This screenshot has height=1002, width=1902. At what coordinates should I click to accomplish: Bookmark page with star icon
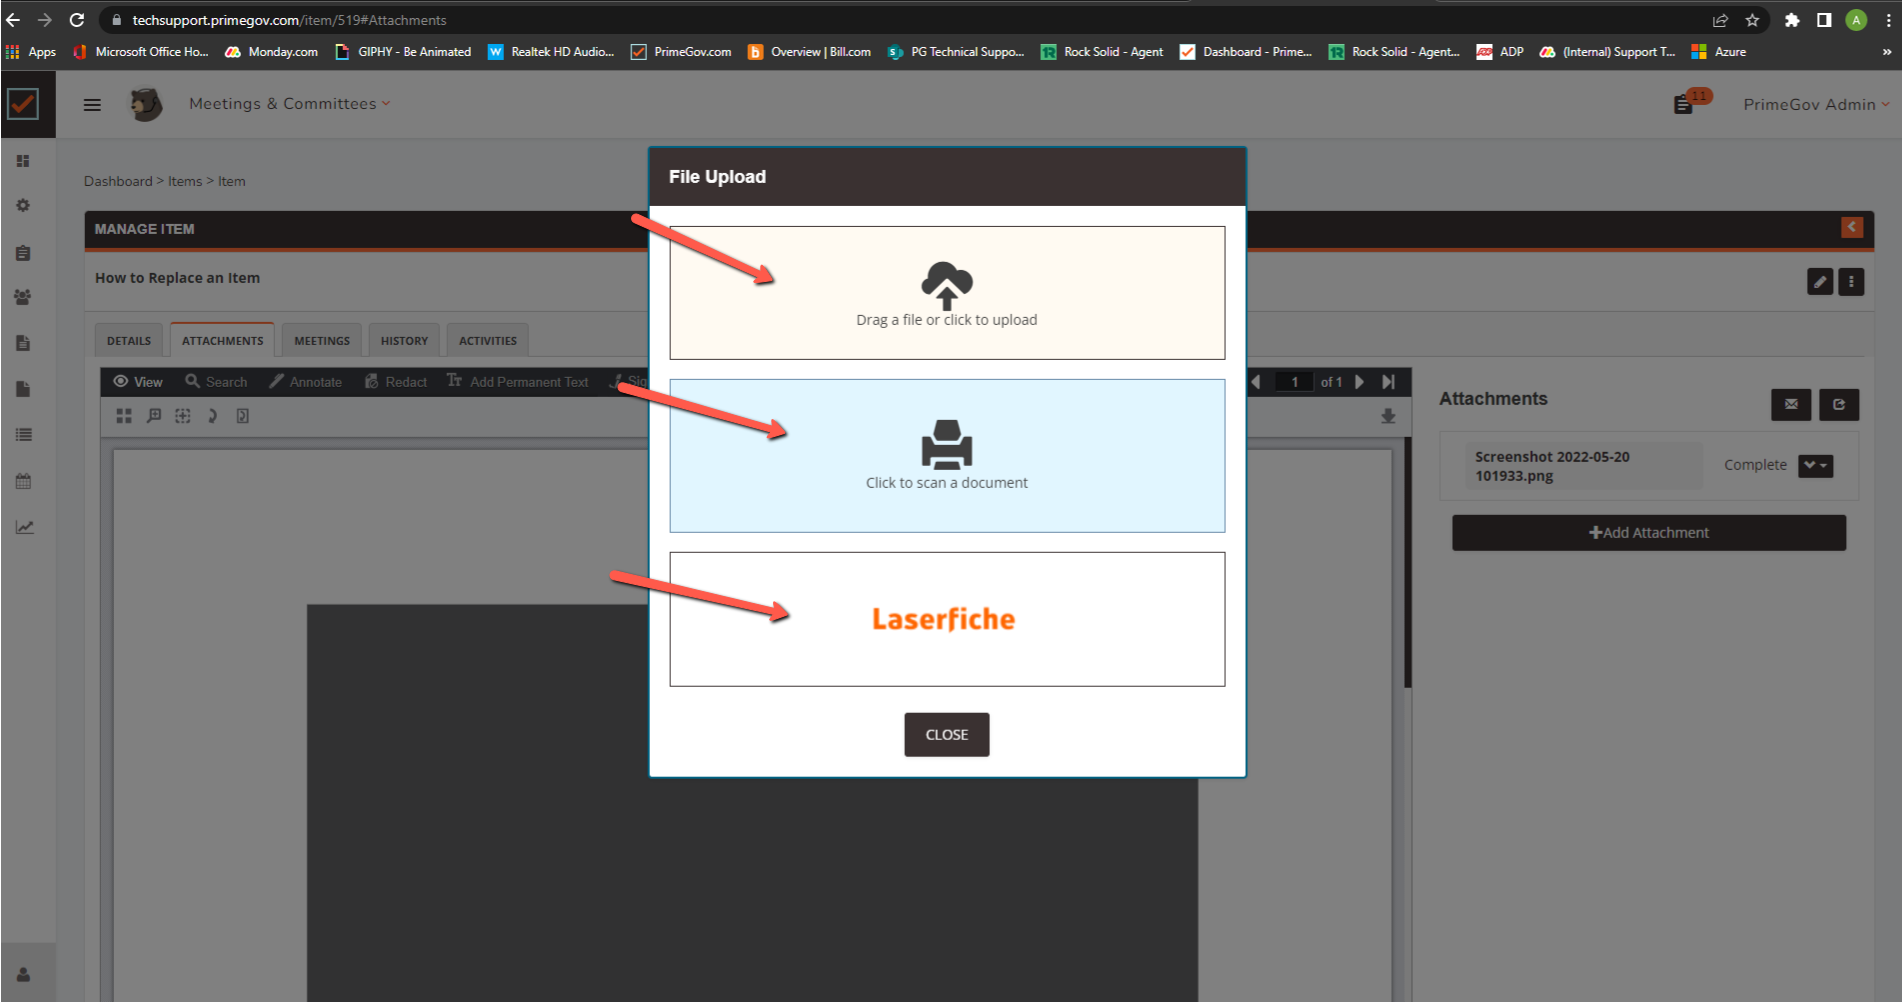click(x=1752, y=20)
